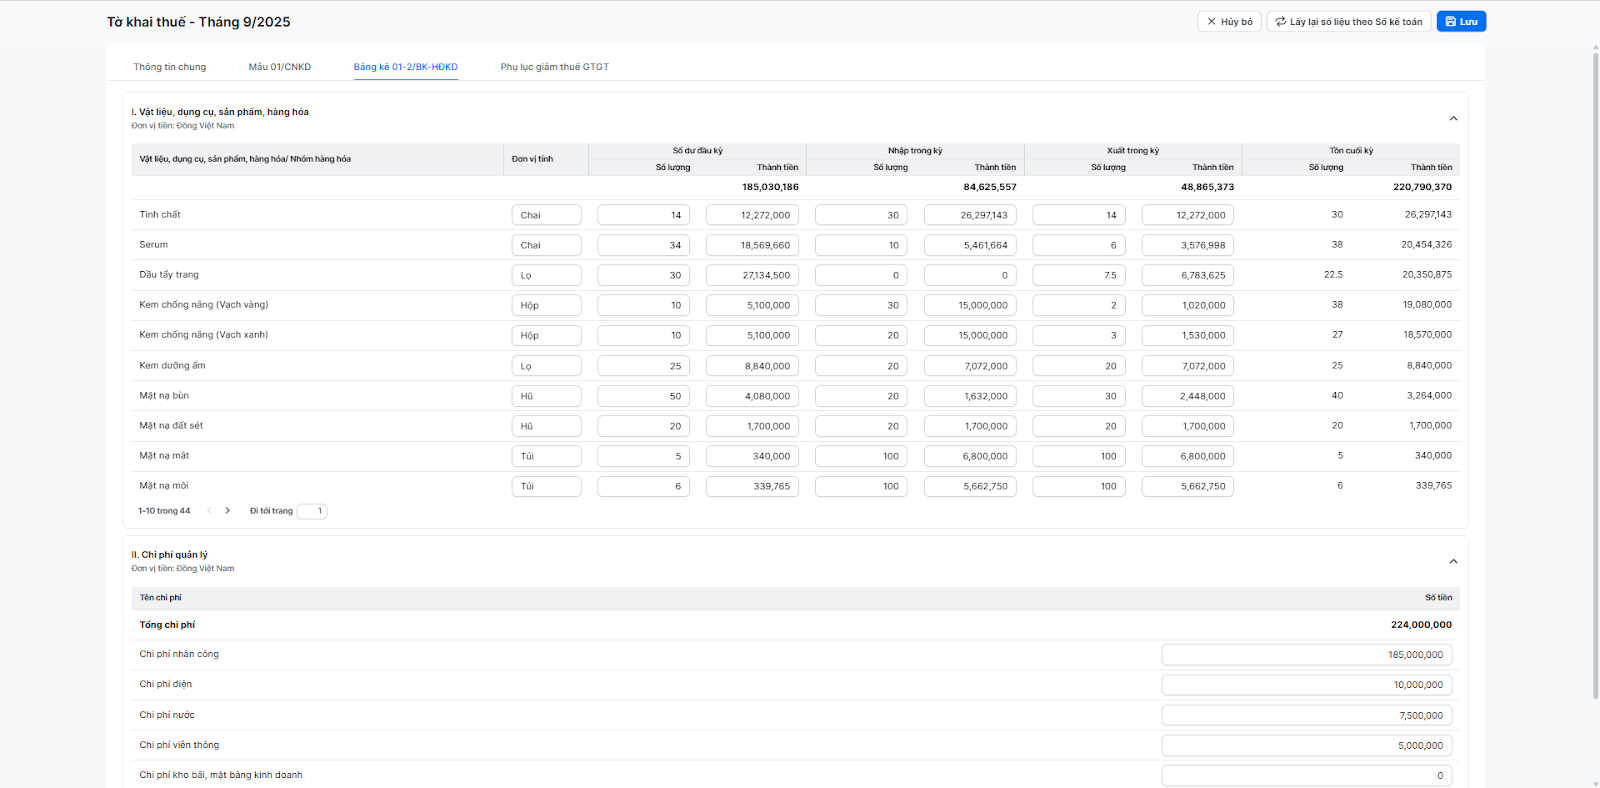This screenshot has width=1600, height=788.
Task: Click Serum opening balance quantity field
Action: 643,245
